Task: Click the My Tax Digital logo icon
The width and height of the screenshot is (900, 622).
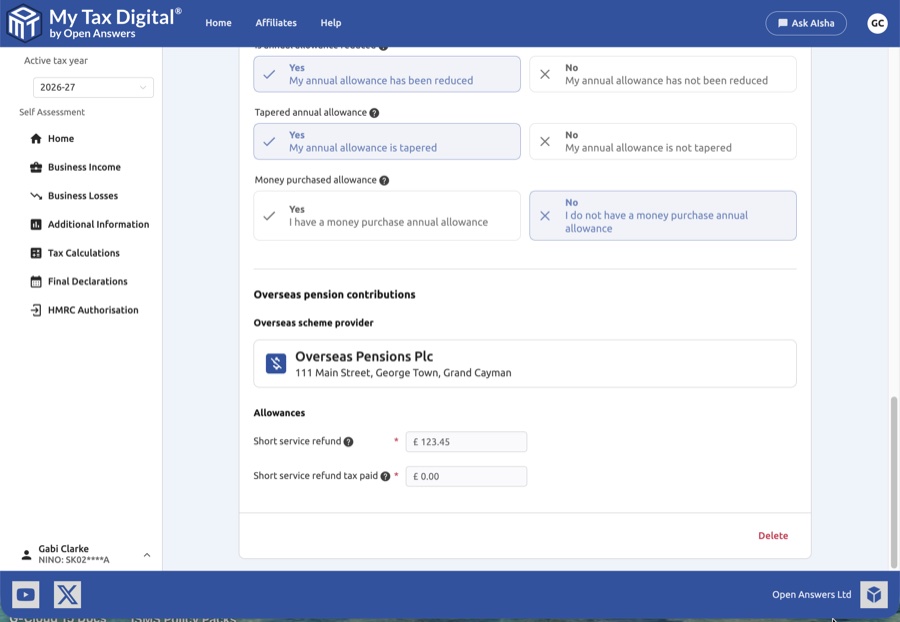Action: (24, 23)
